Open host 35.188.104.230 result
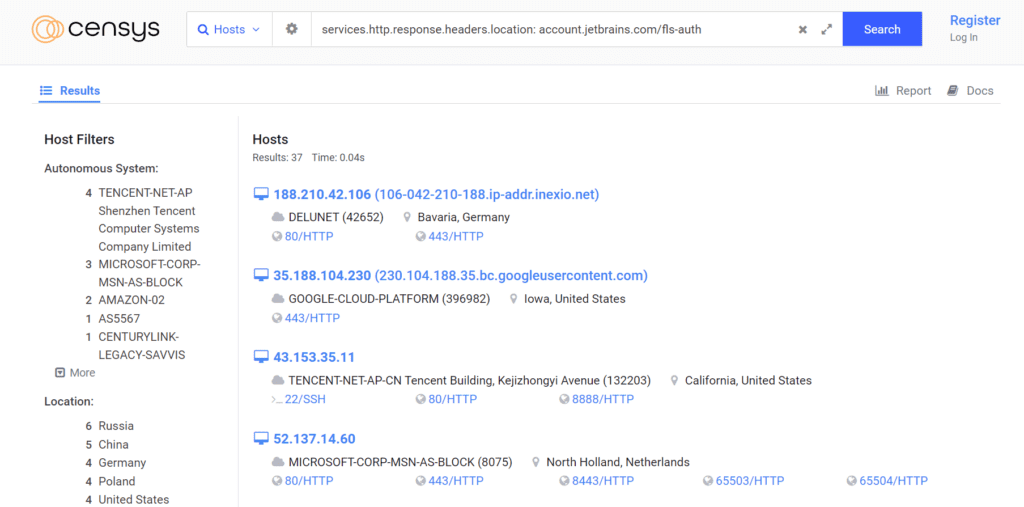The image size is (1024, 507). pyautogui.click(x=322, y=275)
